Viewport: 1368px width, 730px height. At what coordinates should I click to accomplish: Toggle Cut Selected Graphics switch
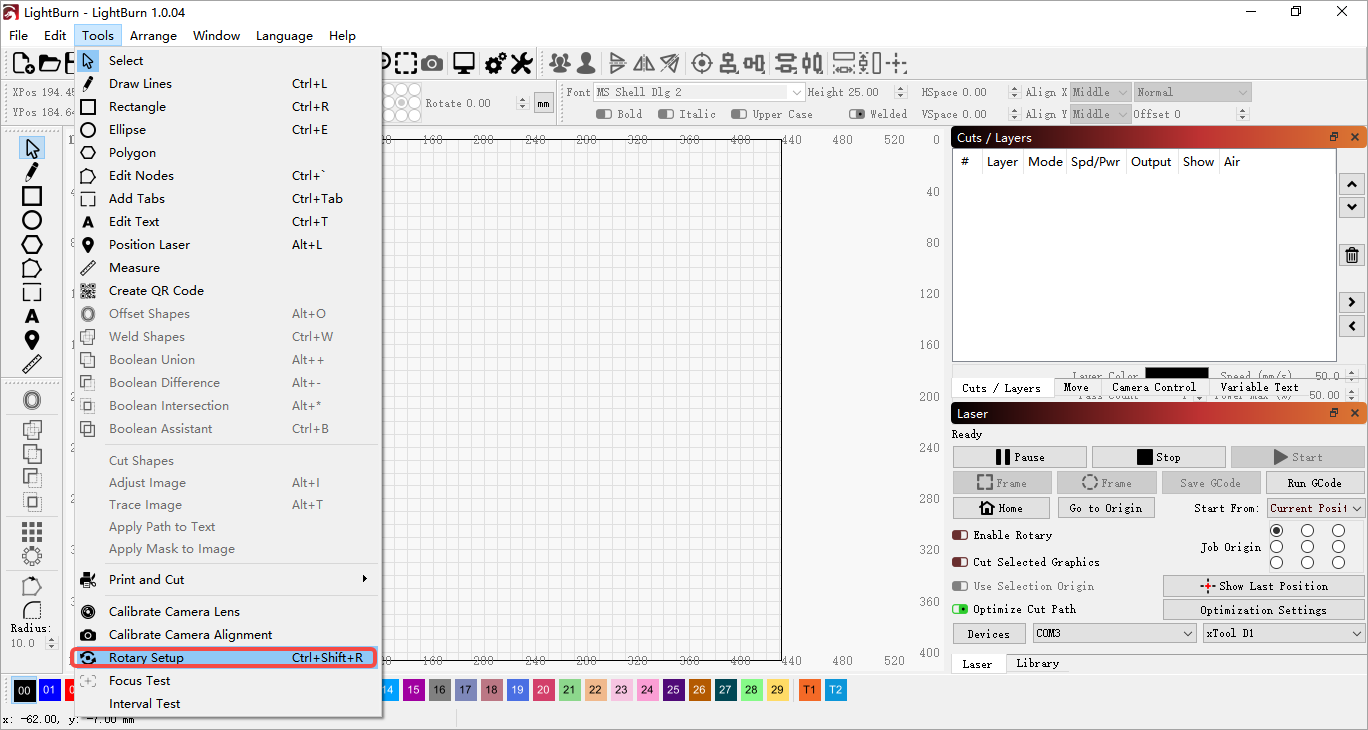click(x=960, y=562)
